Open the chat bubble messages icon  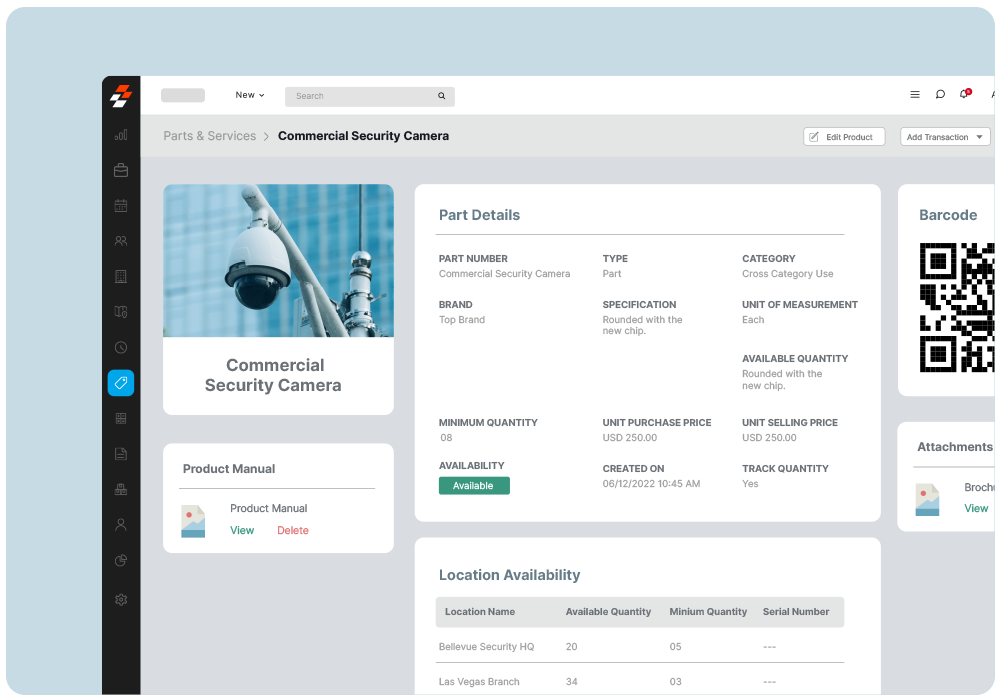(x=940, y=95)
